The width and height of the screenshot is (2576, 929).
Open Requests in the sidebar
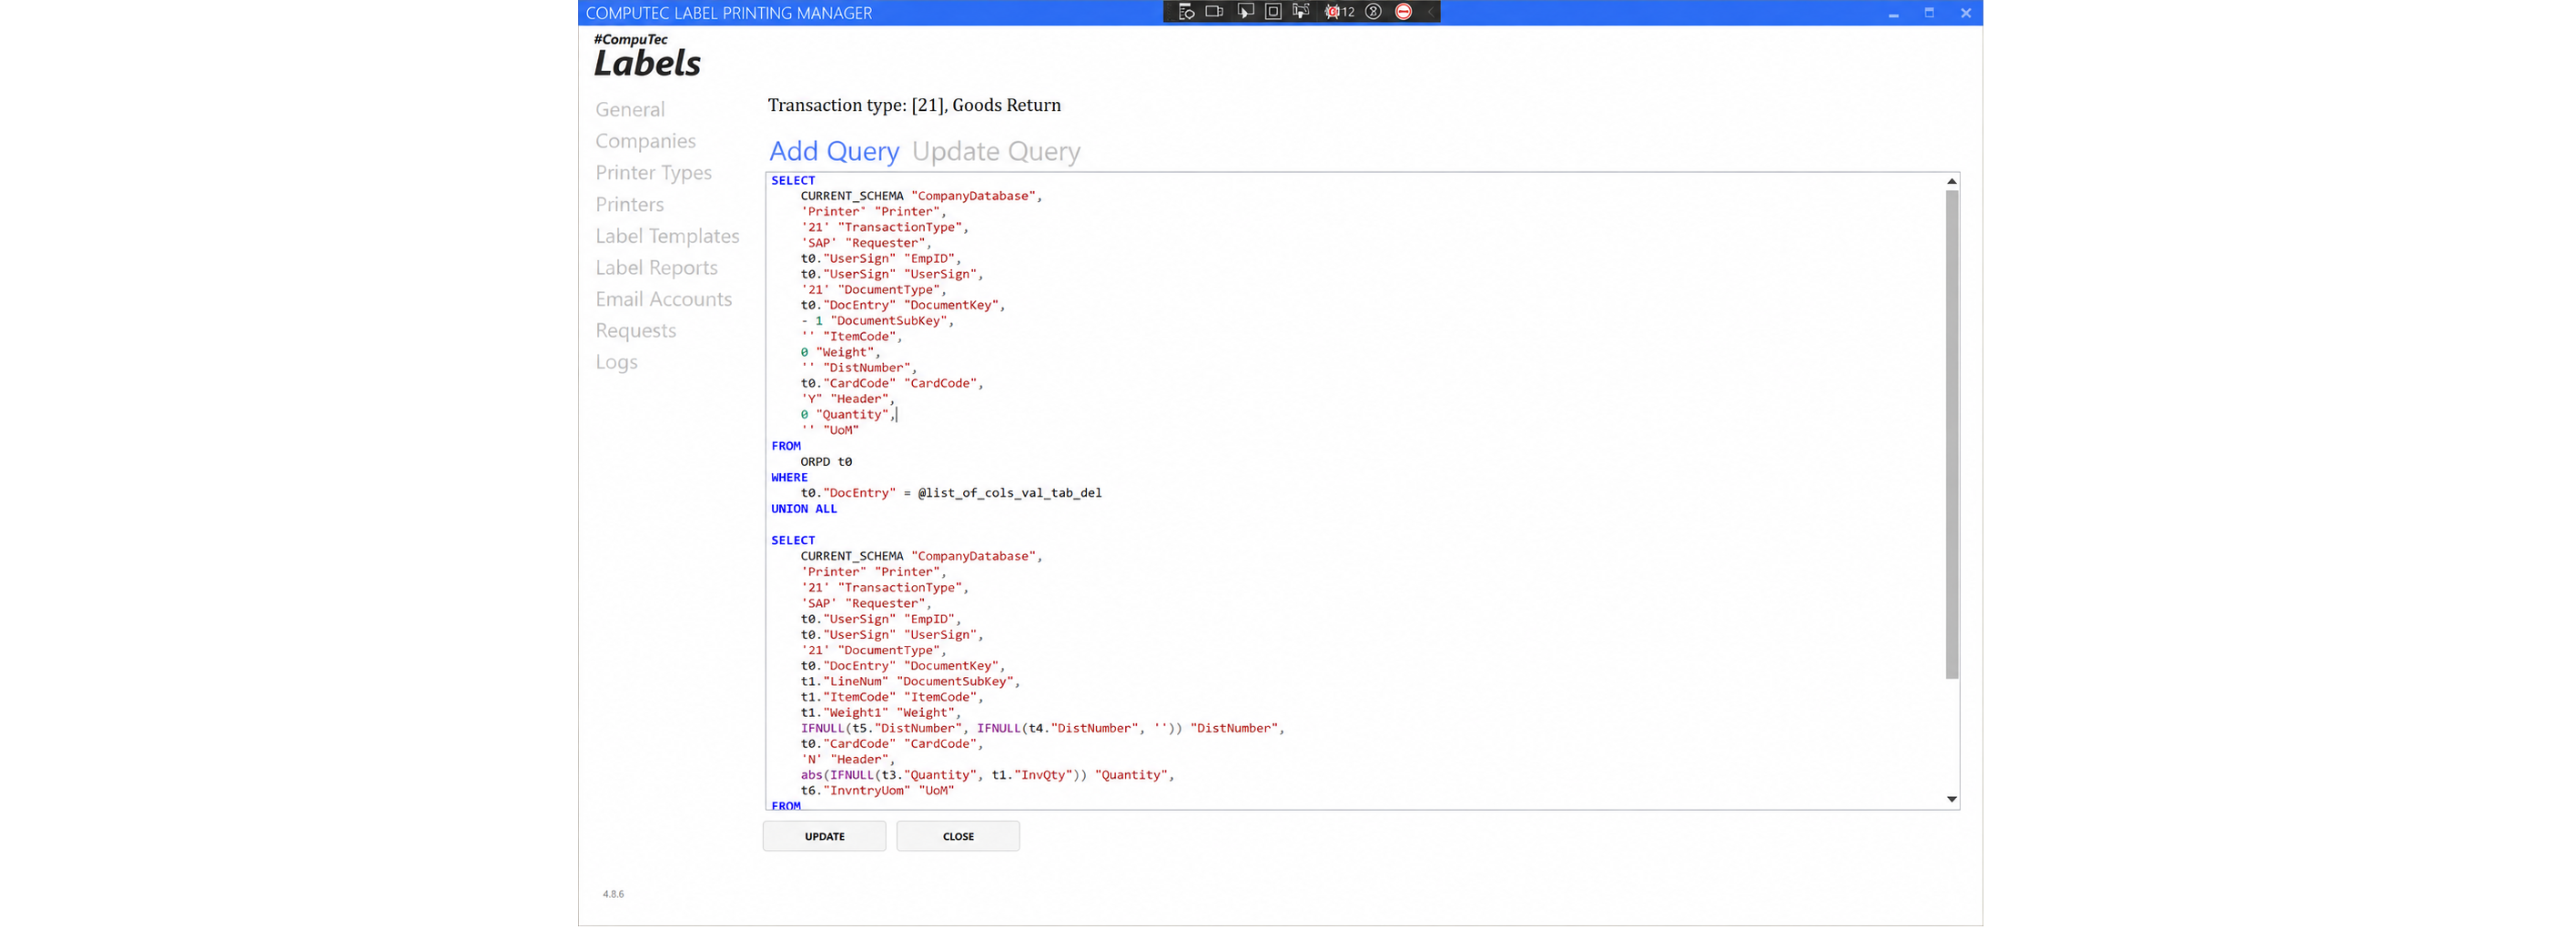pyautogui.click(x=635, y=331)
